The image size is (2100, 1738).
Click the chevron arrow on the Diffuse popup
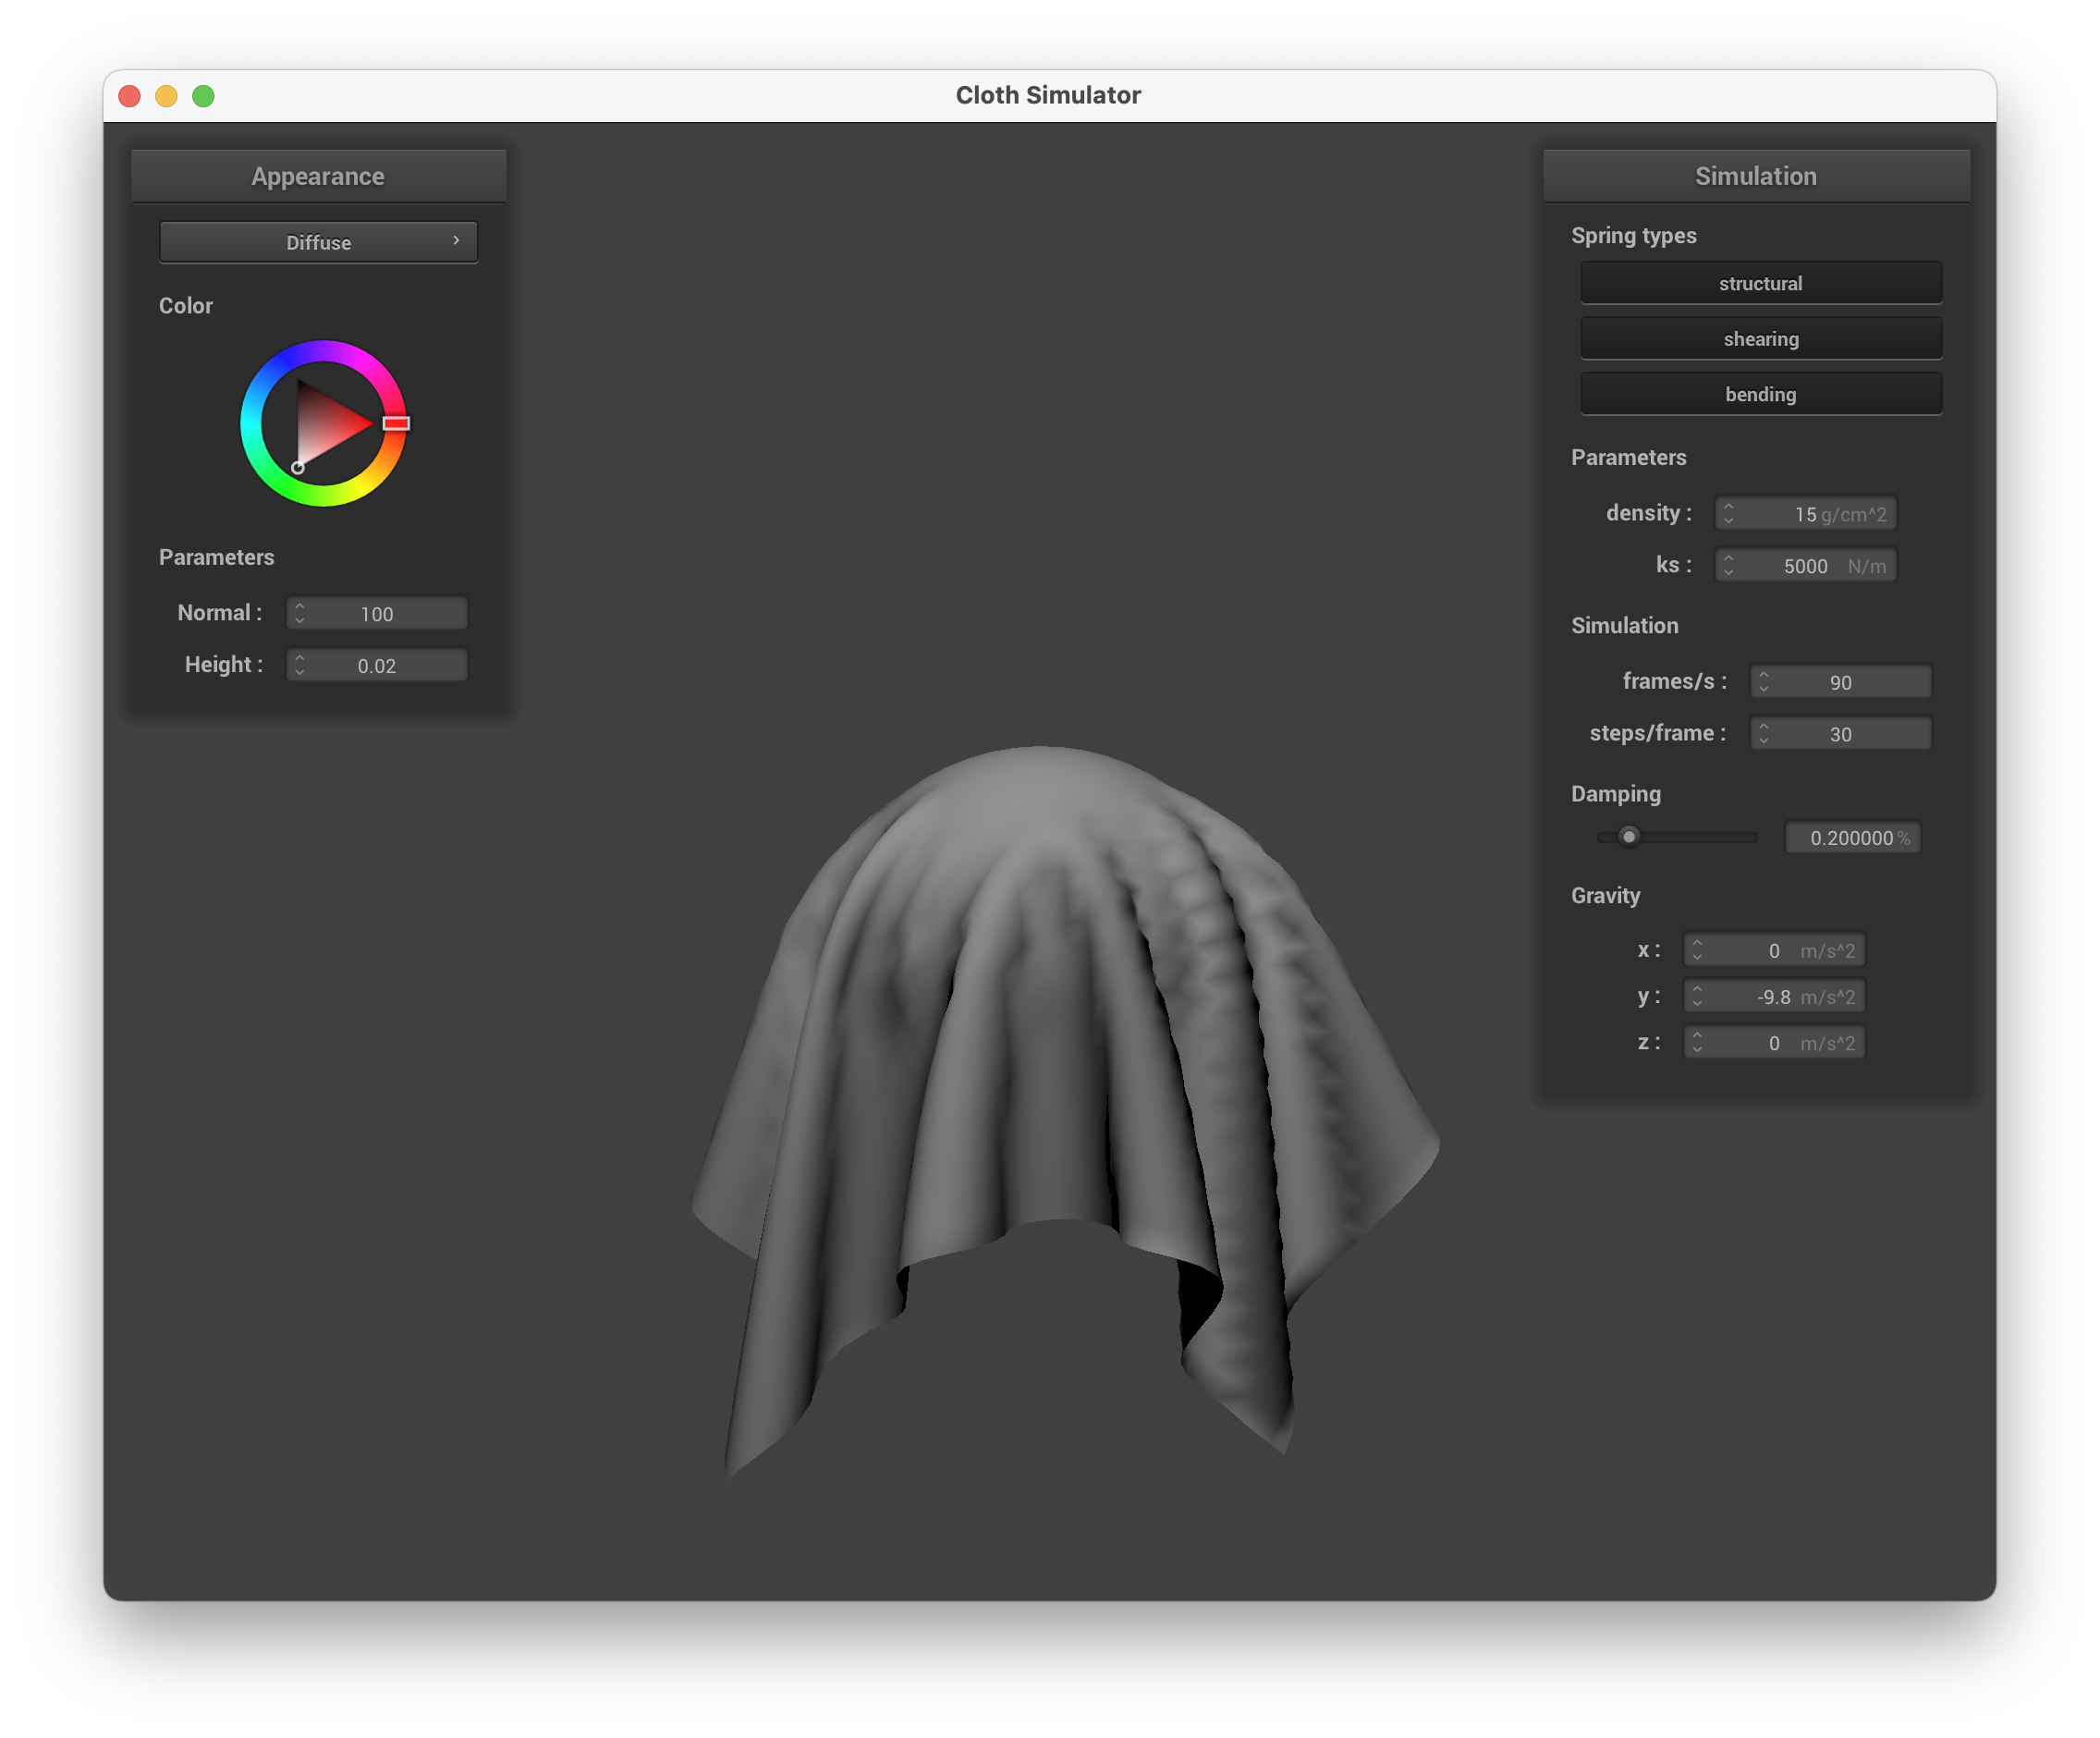tap(456, 241)
